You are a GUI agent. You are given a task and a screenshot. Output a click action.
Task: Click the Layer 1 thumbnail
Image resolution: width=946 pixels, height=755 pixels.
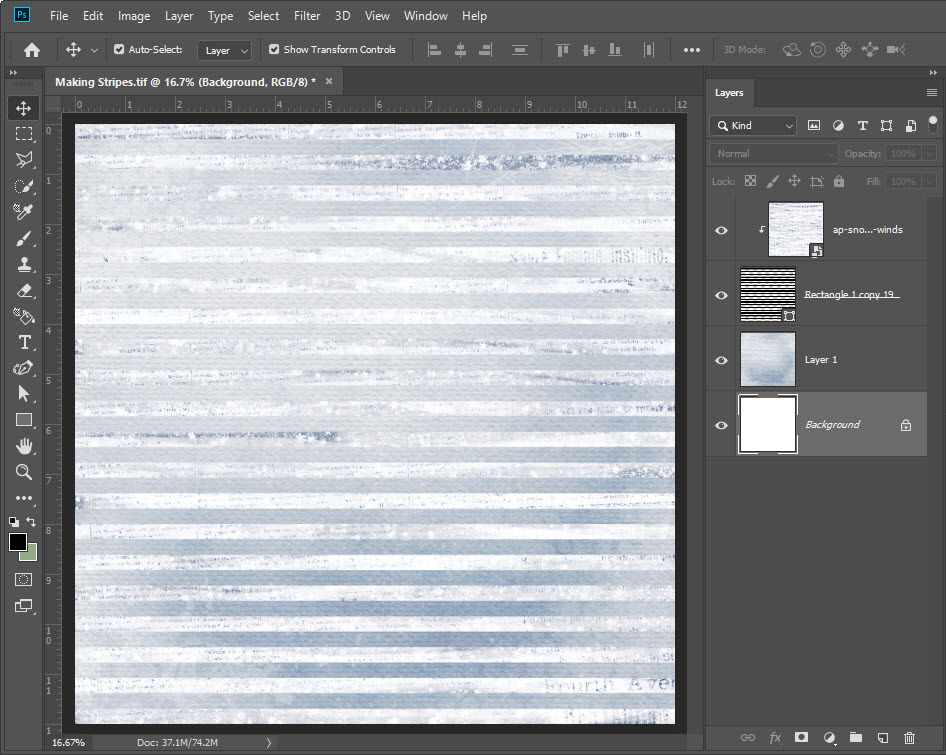767,360
